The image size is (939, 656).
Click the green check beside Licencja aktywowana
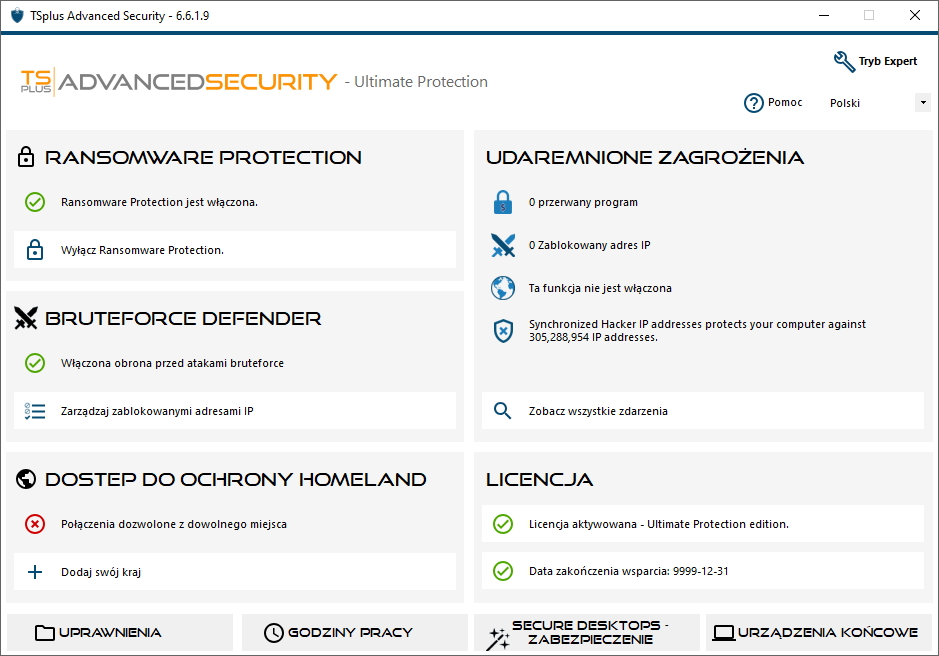point(502,524)
